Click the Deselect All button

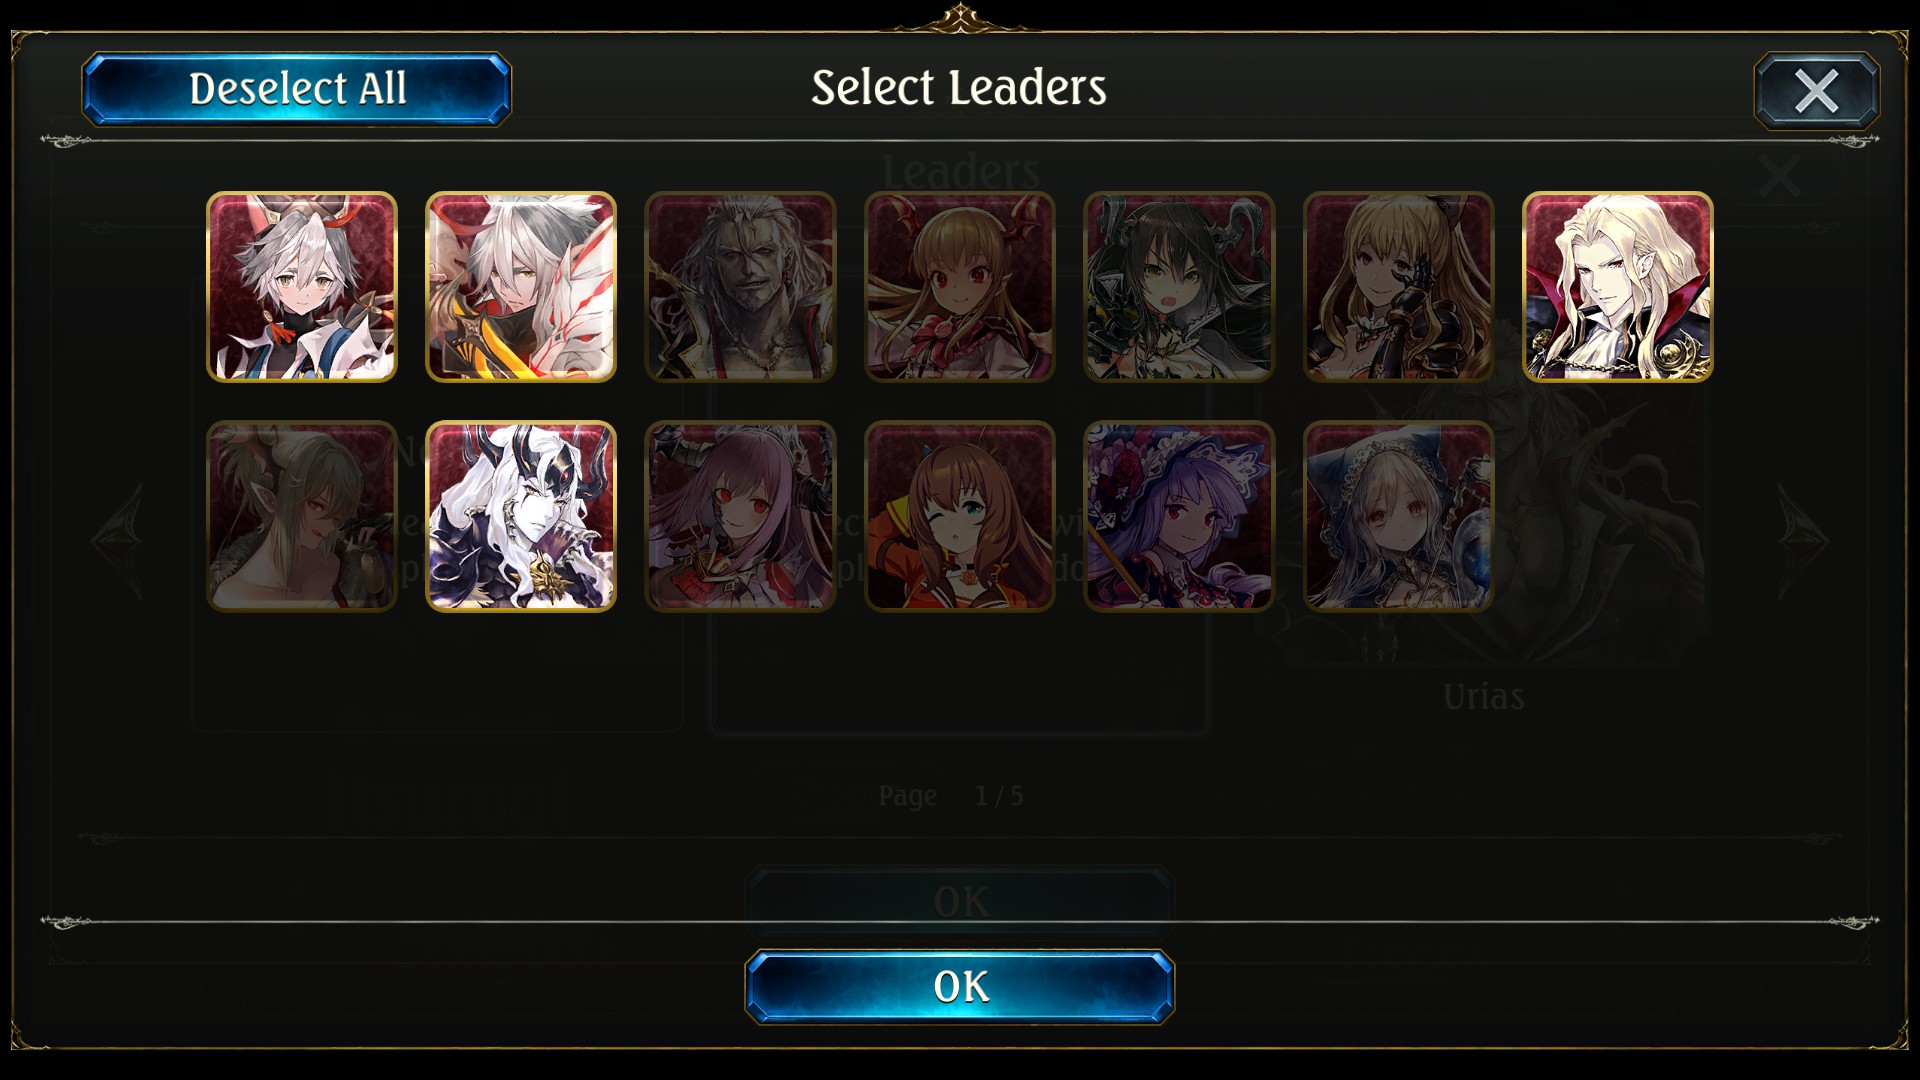(x=297, y=89)
